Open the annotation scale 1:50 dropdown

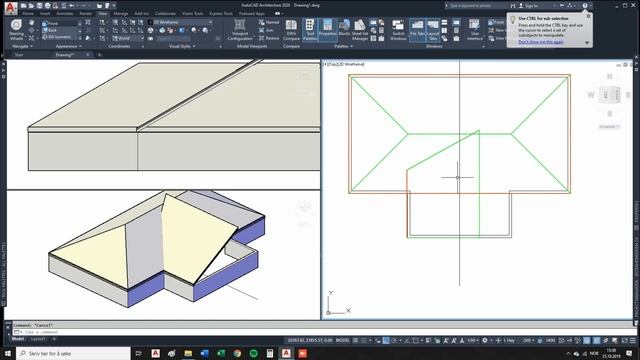pyautogui.click(x=473, y=340)
